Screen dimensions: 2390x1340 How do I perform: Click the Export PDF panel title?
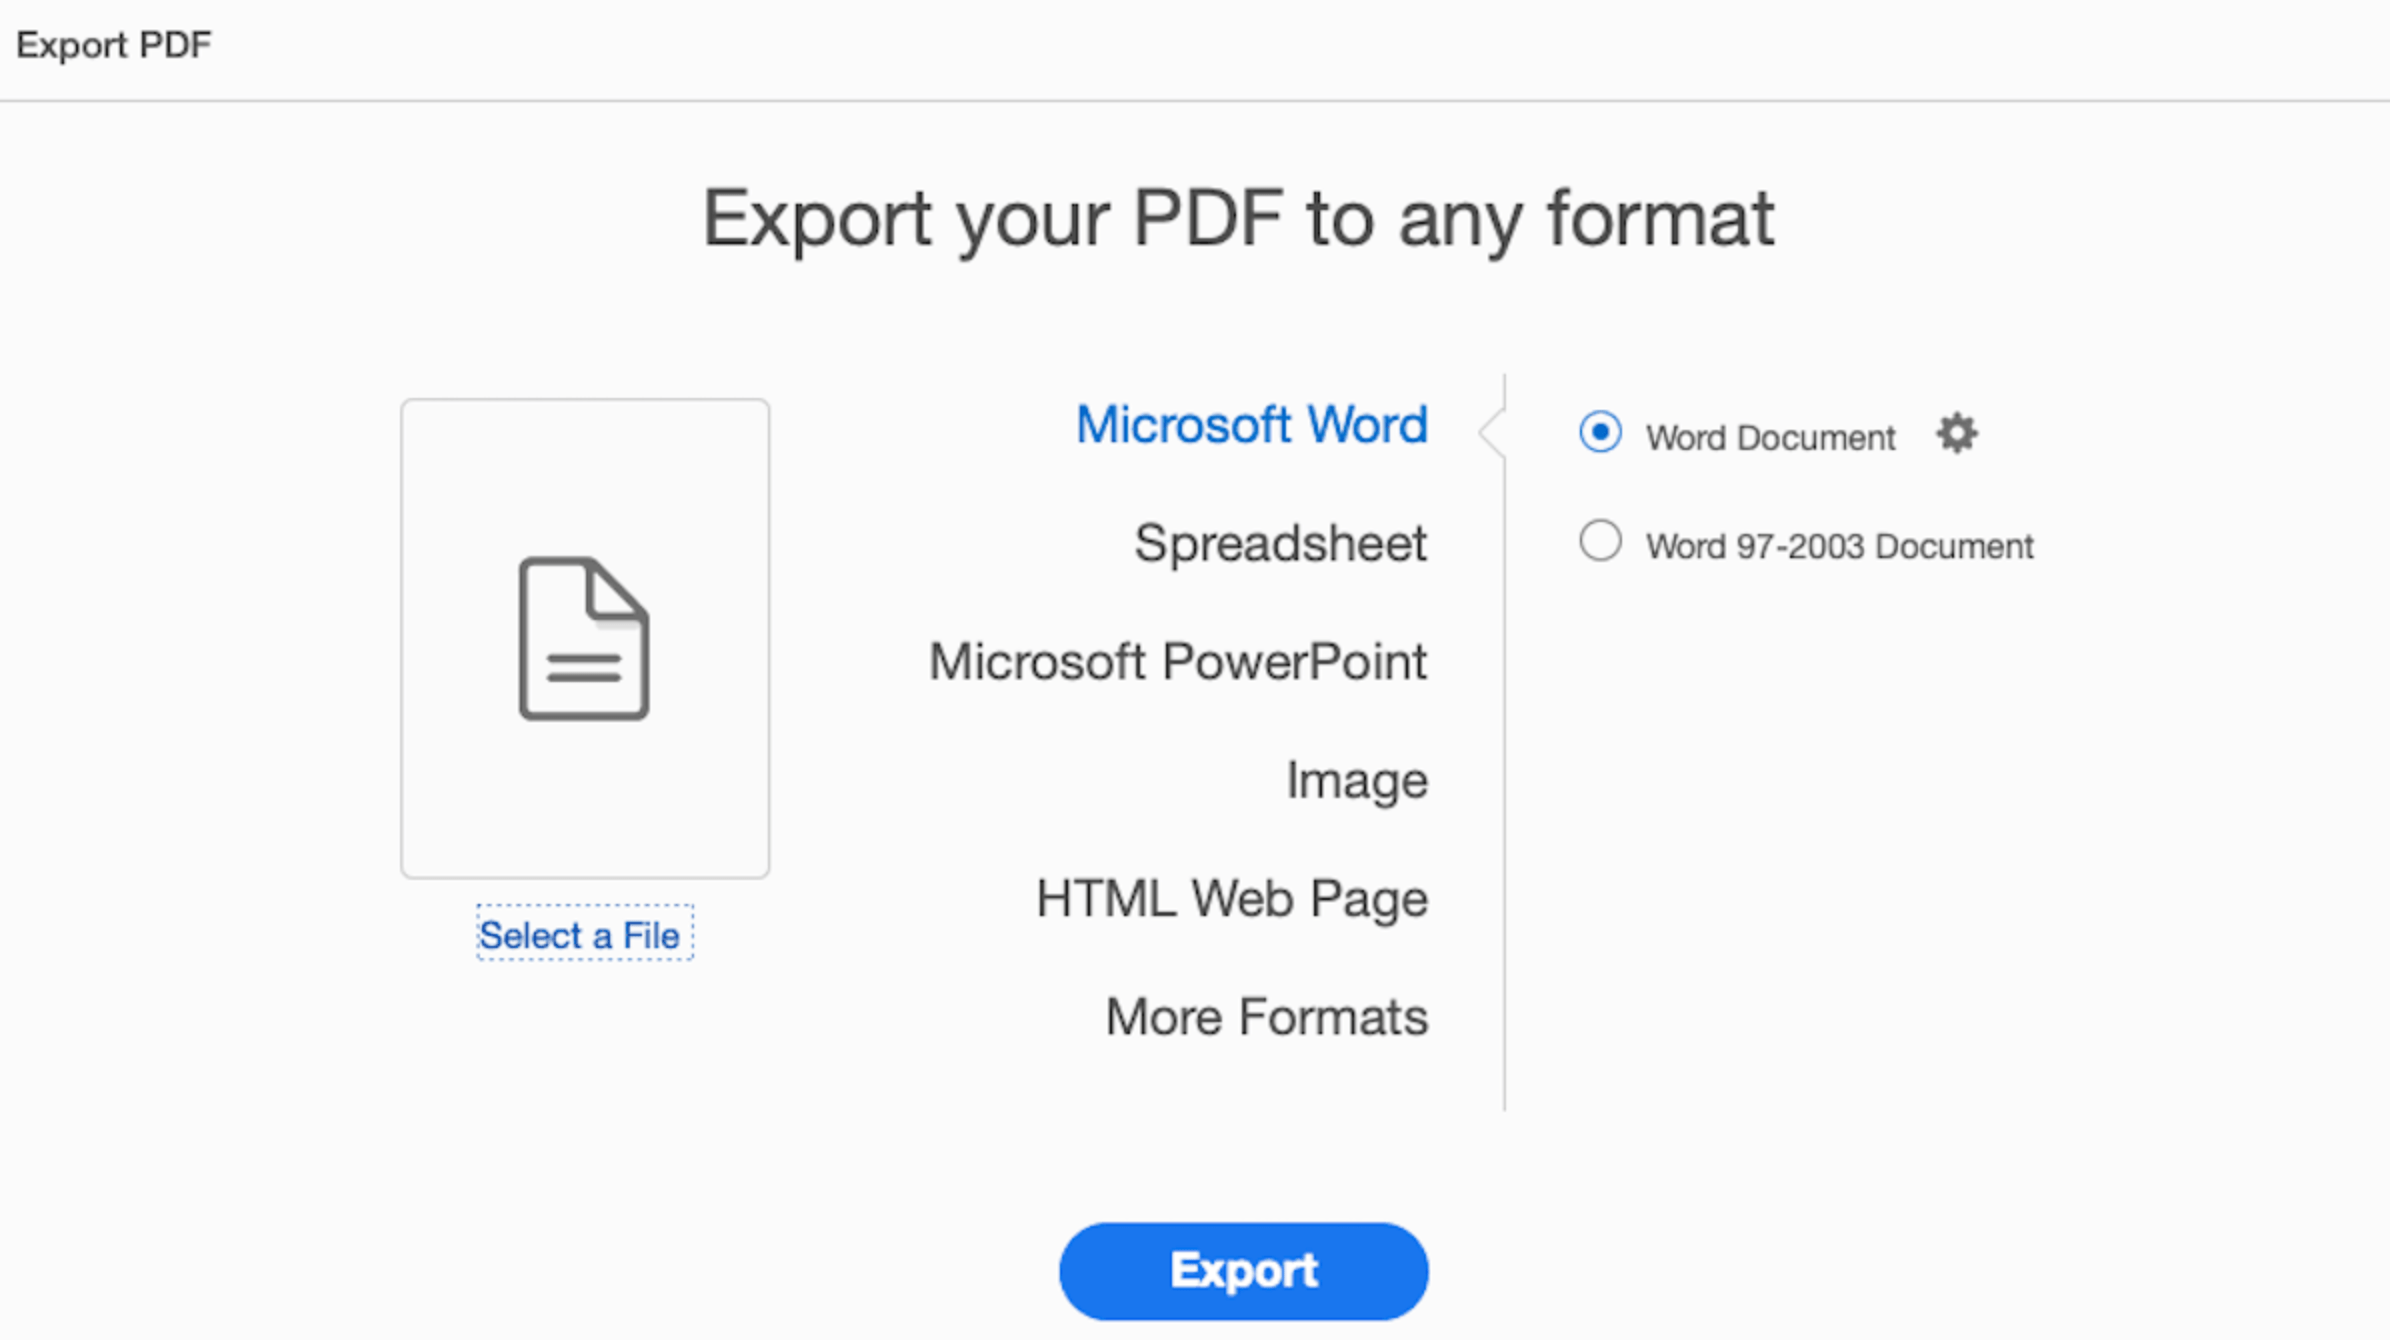pyautogui.click(x=113, y=45)
